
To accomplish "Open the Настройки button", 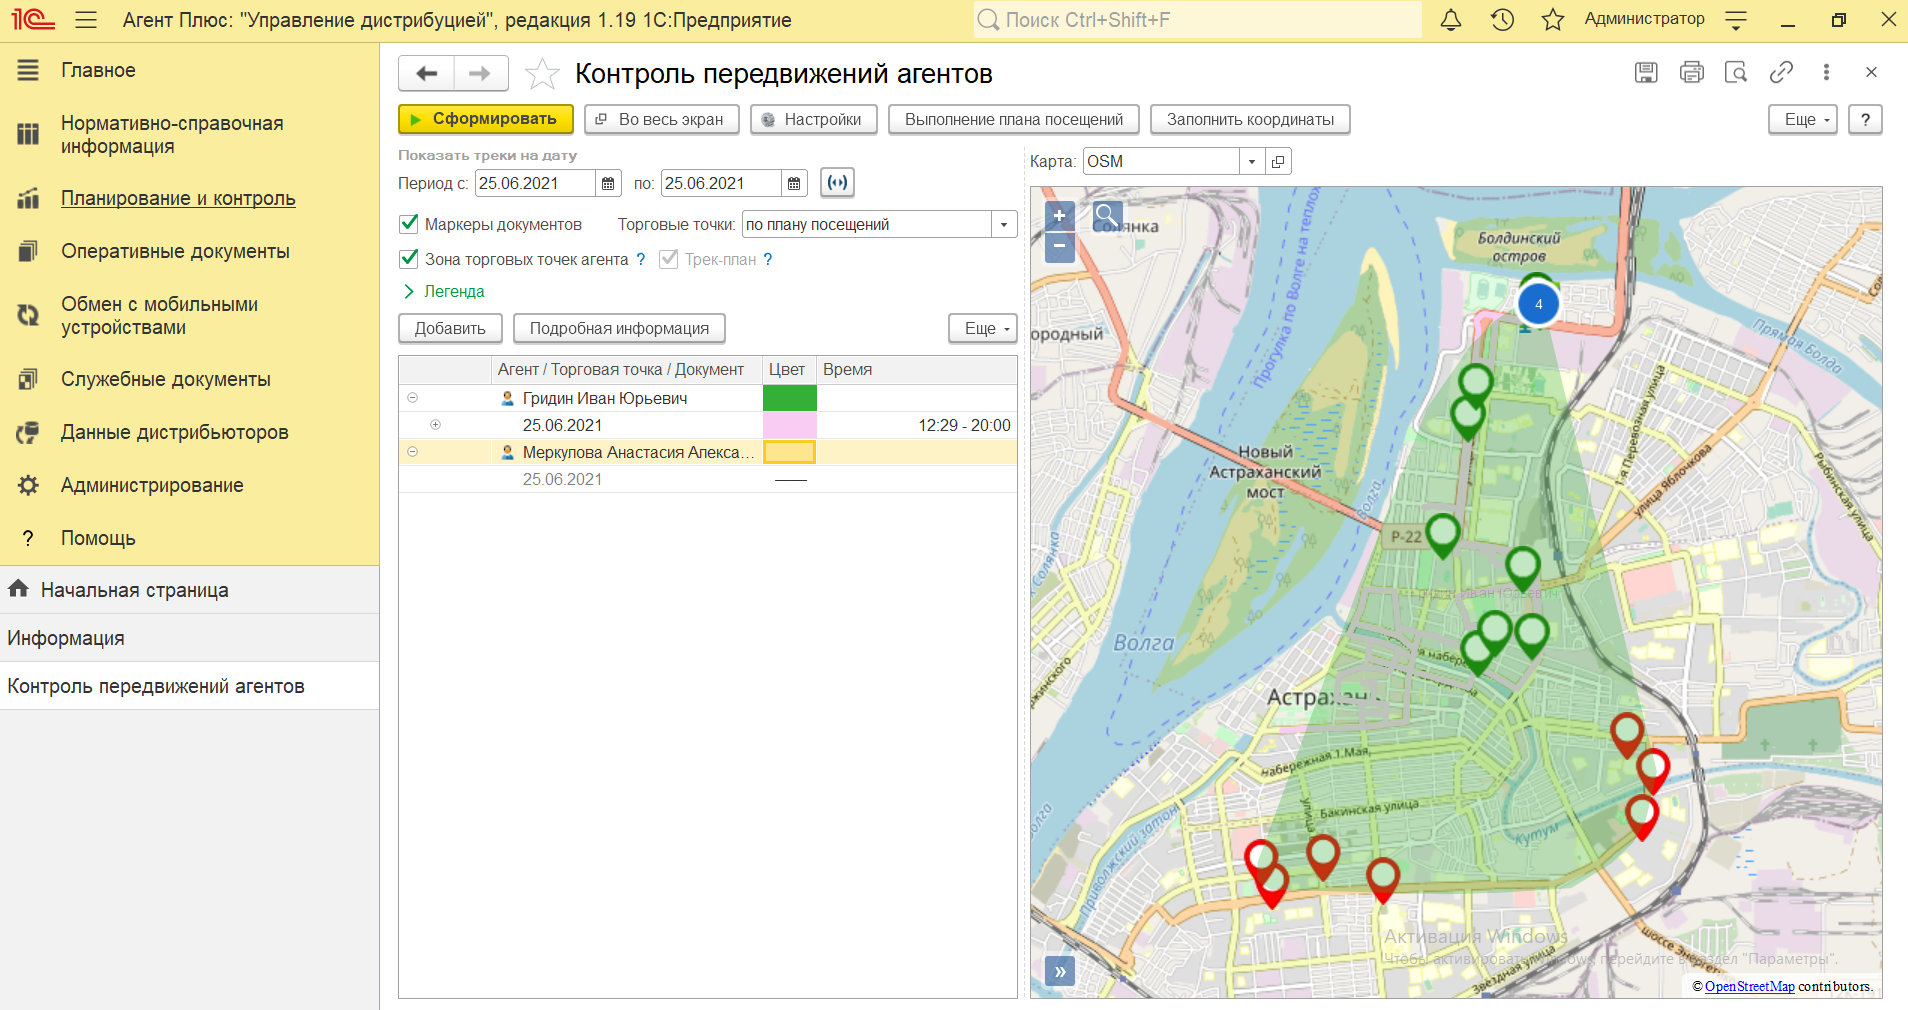I will (x=813, y=119).
